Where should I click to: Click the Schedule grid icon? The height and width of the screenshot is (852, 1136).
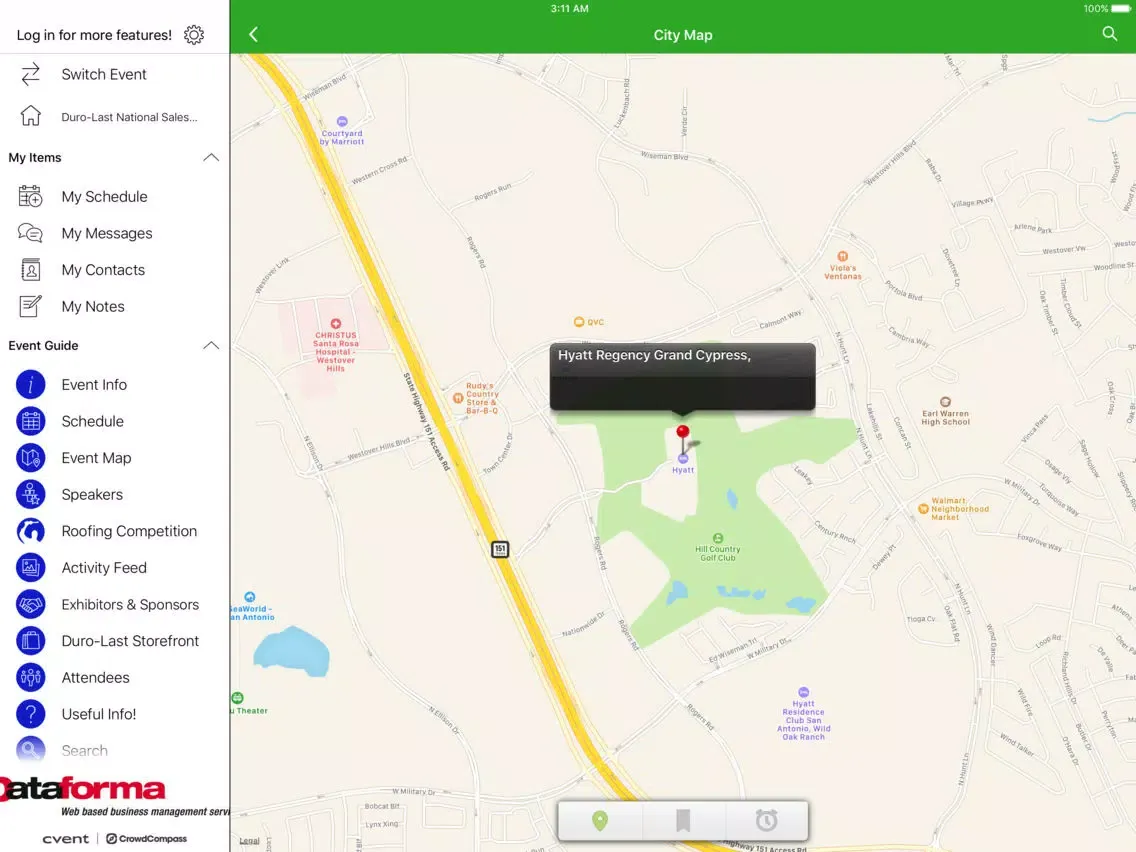coord(30,421)
